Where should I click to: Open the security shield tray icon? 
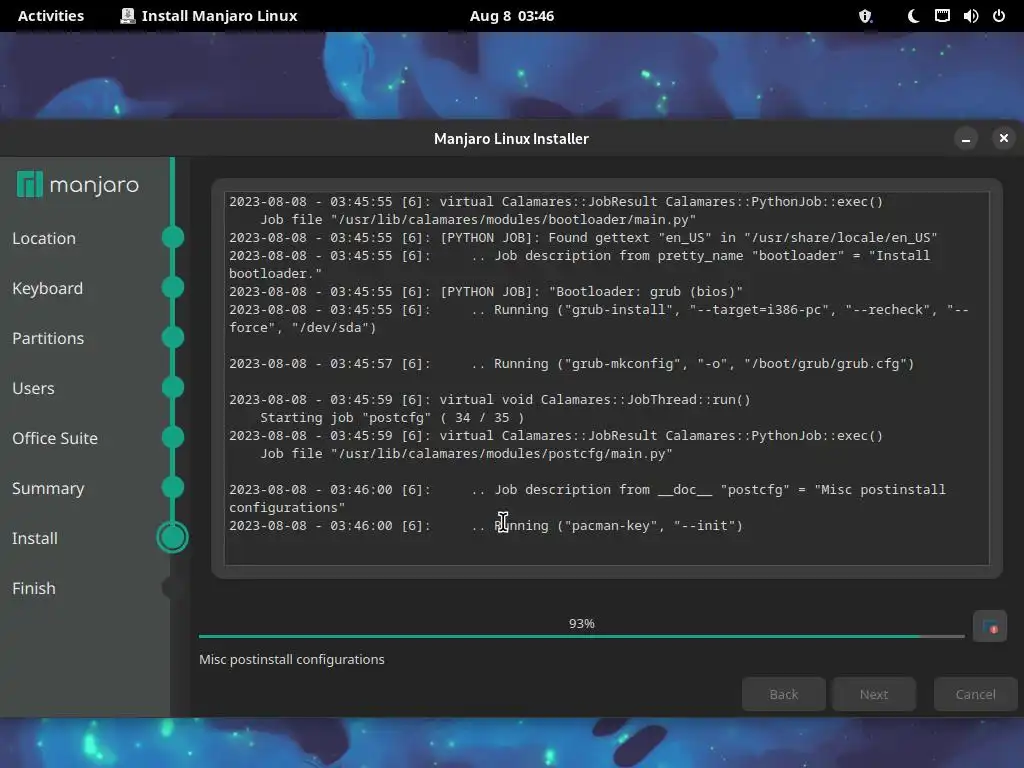[865, 16]
